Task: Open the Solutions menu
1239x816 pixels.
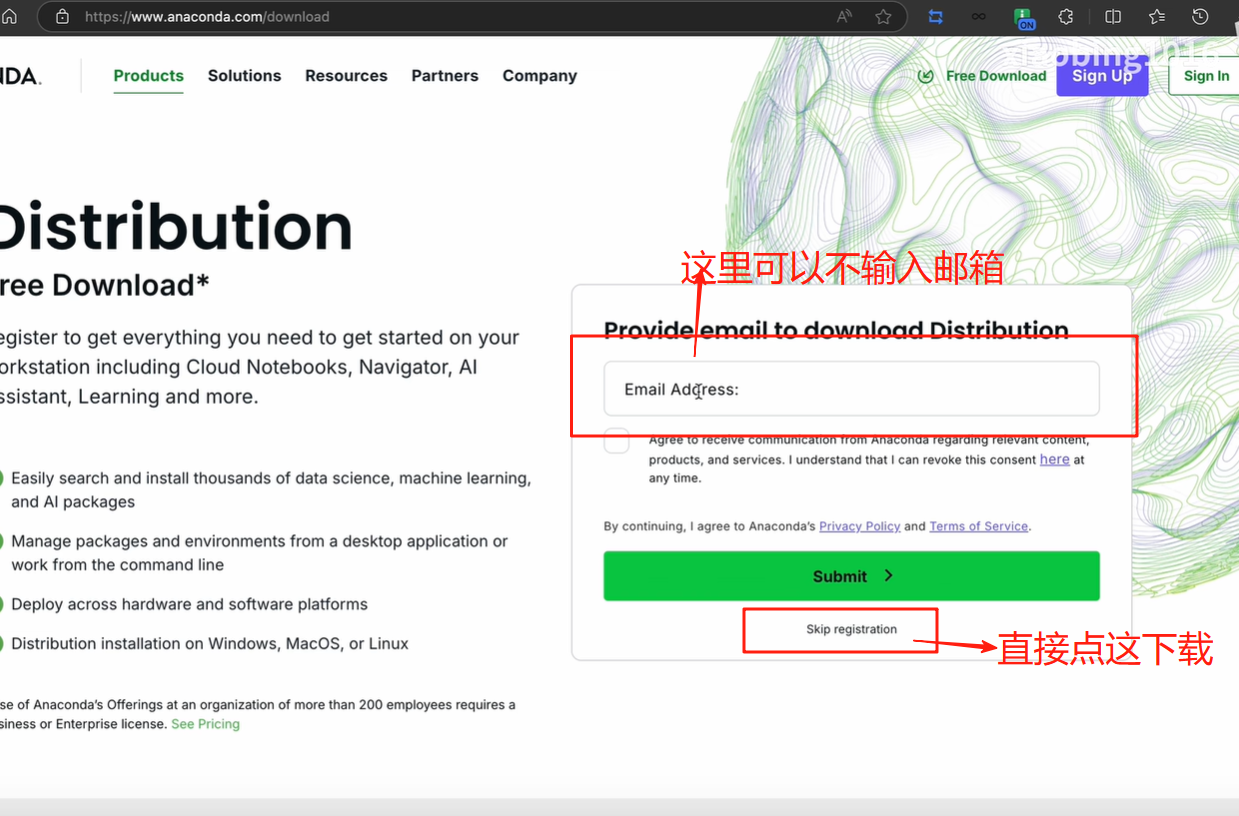Action: click(x=245, y=76)
